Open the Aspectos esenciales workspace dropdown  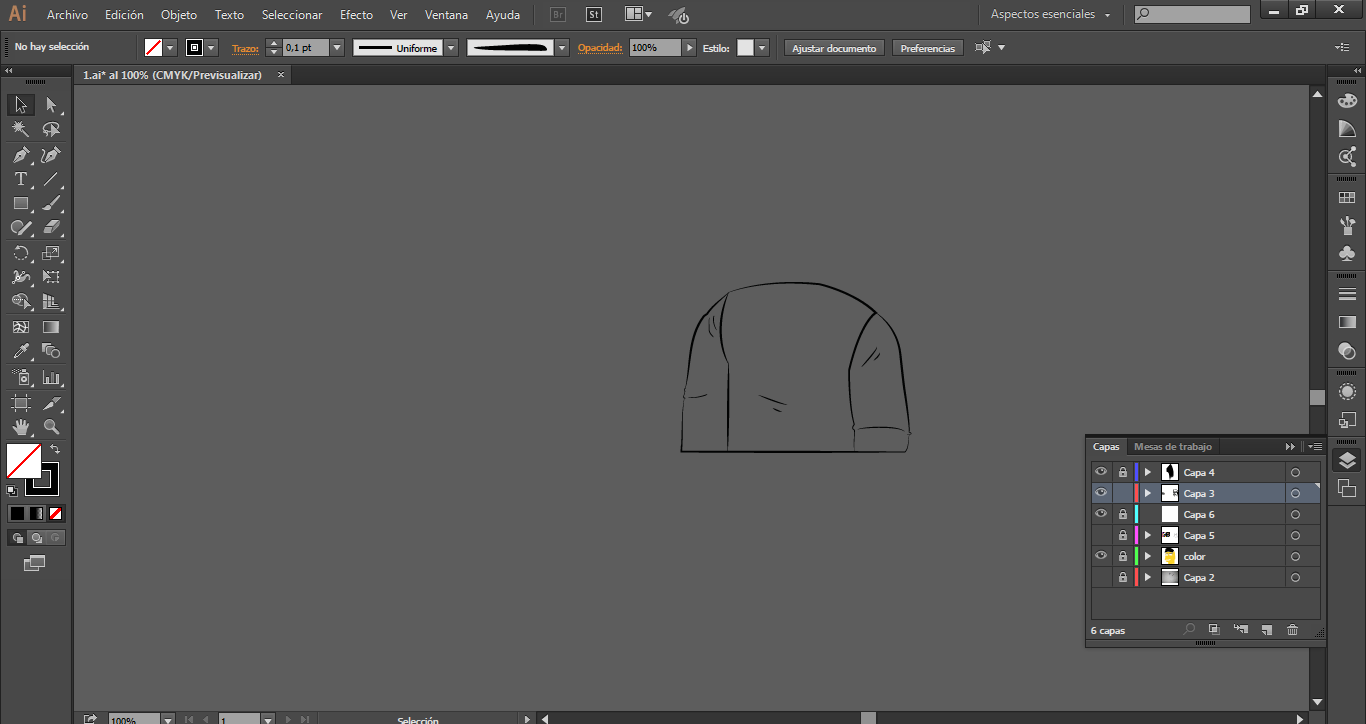click(x=1050, y=15)
